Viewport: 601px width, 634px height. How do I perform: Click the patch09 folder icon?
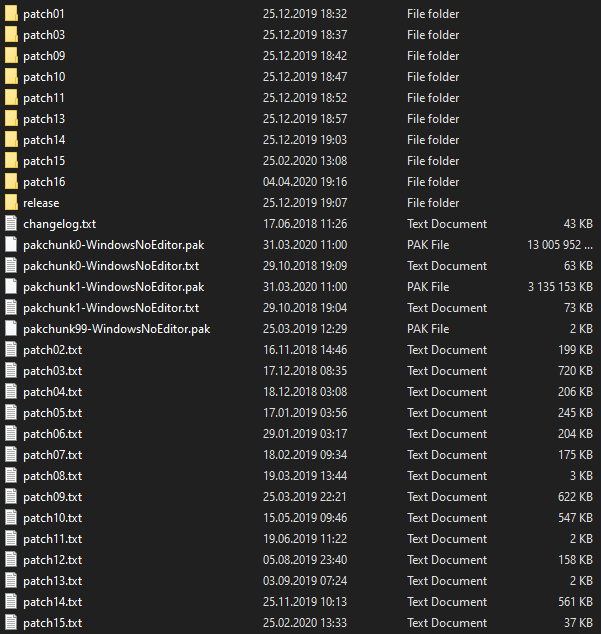pyautogui.click(x=11, y=56)
